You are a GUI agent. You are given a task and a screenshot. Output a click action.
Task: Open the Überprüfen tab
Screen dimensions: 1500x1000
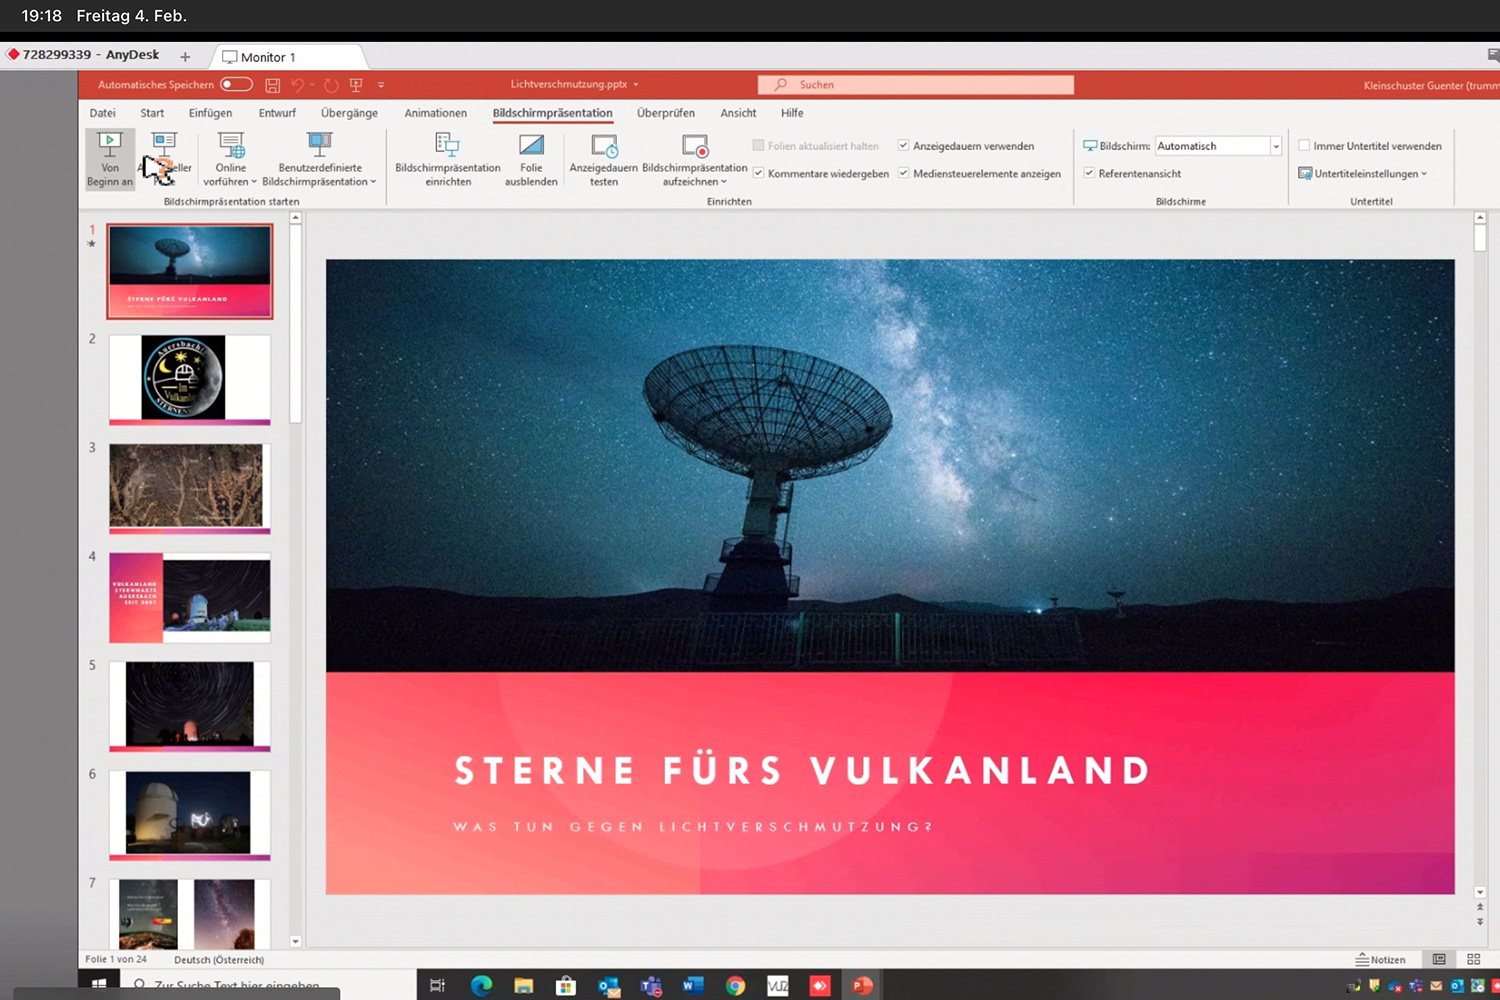pos(666,113)
